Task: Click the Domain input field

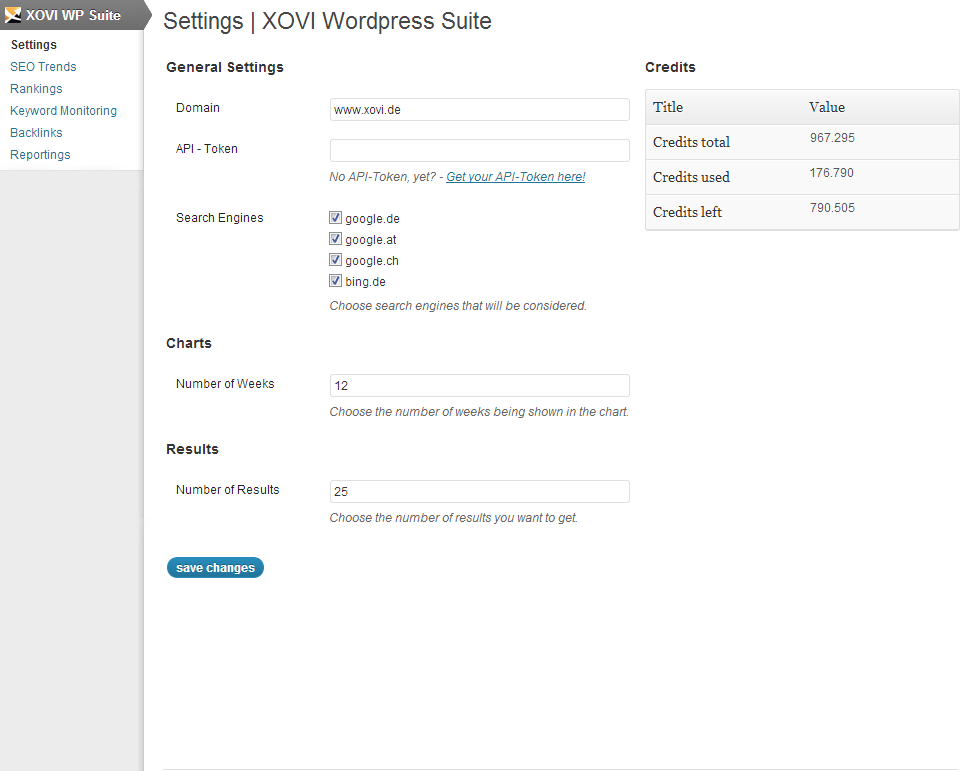Action: 480,109
